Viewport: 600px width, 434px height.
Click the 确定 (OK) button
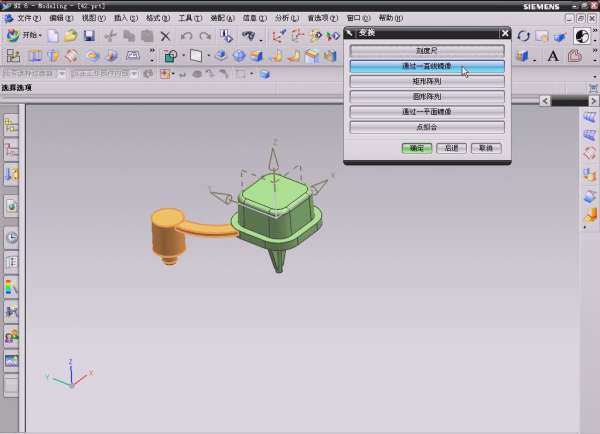click(x=416, y=147)
